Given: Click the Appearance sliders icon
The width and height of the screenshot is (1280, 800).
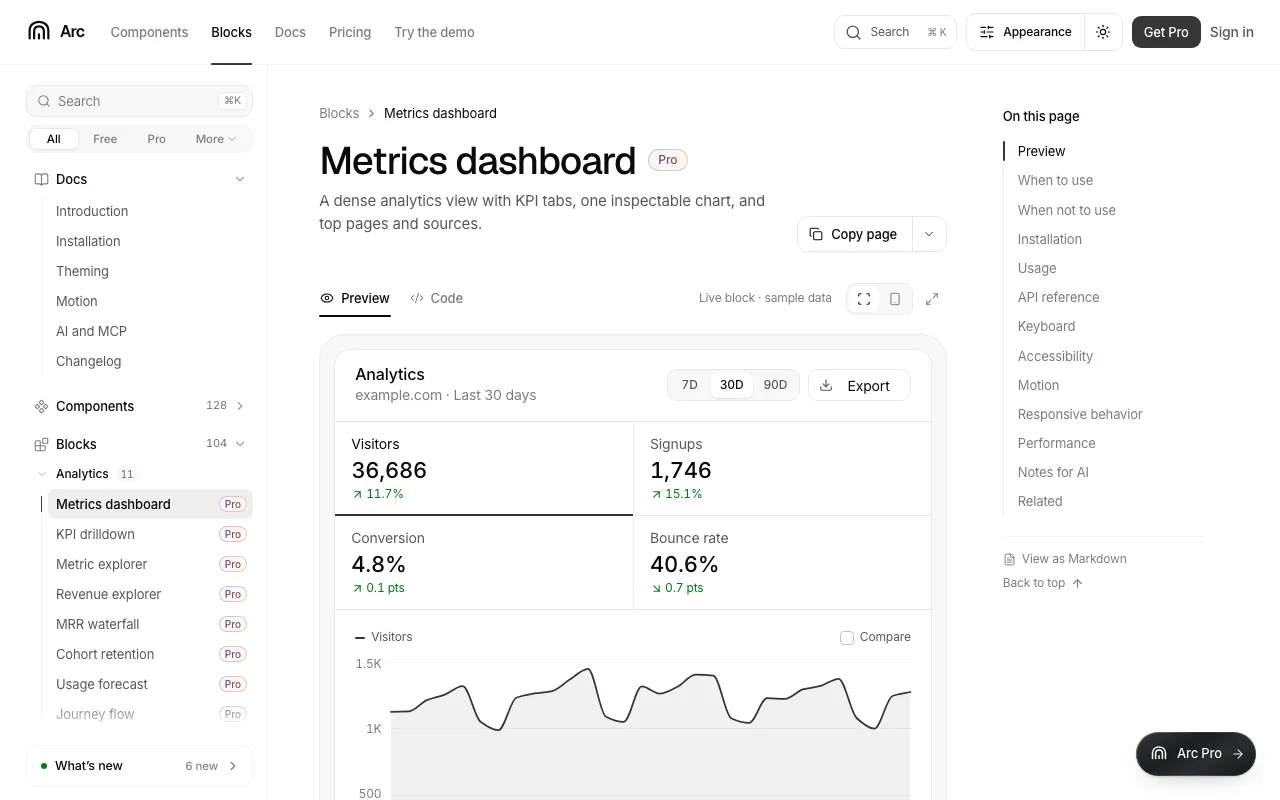Looking at the screenshot, I should tap(987, 32).
